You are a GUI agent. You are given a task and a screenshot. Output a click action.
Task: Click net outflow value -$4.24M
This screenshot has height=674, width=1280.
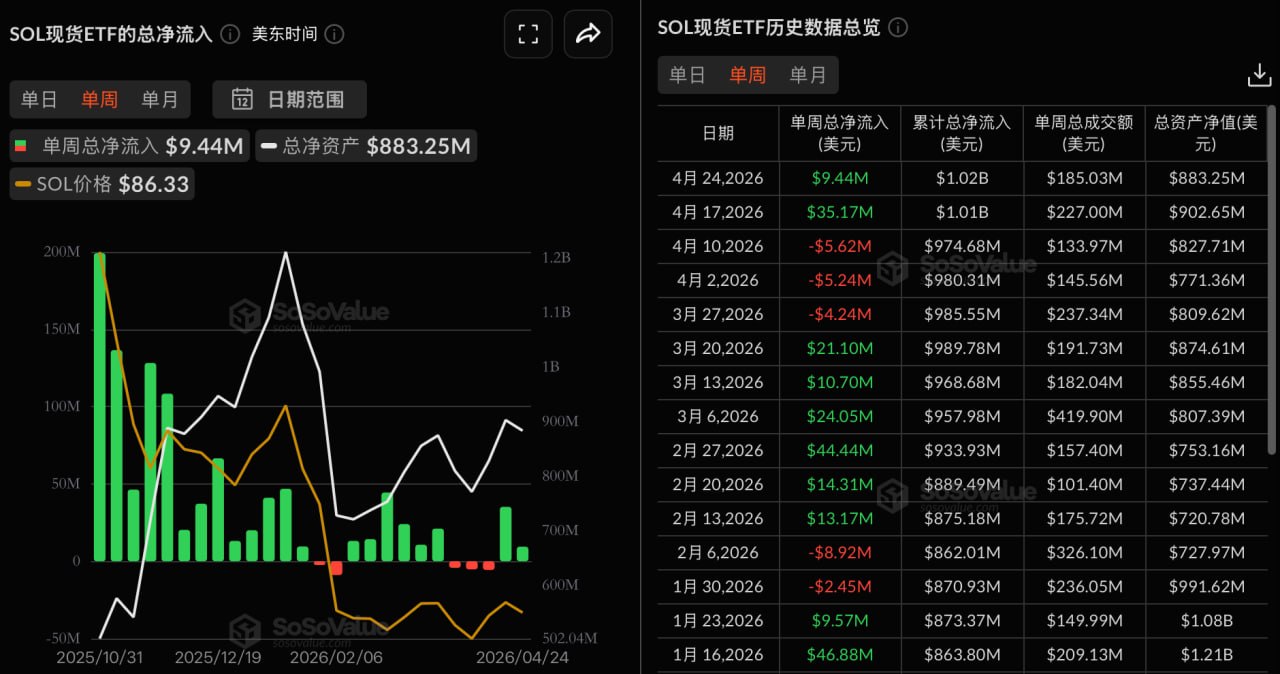click(x=840, y=314)
